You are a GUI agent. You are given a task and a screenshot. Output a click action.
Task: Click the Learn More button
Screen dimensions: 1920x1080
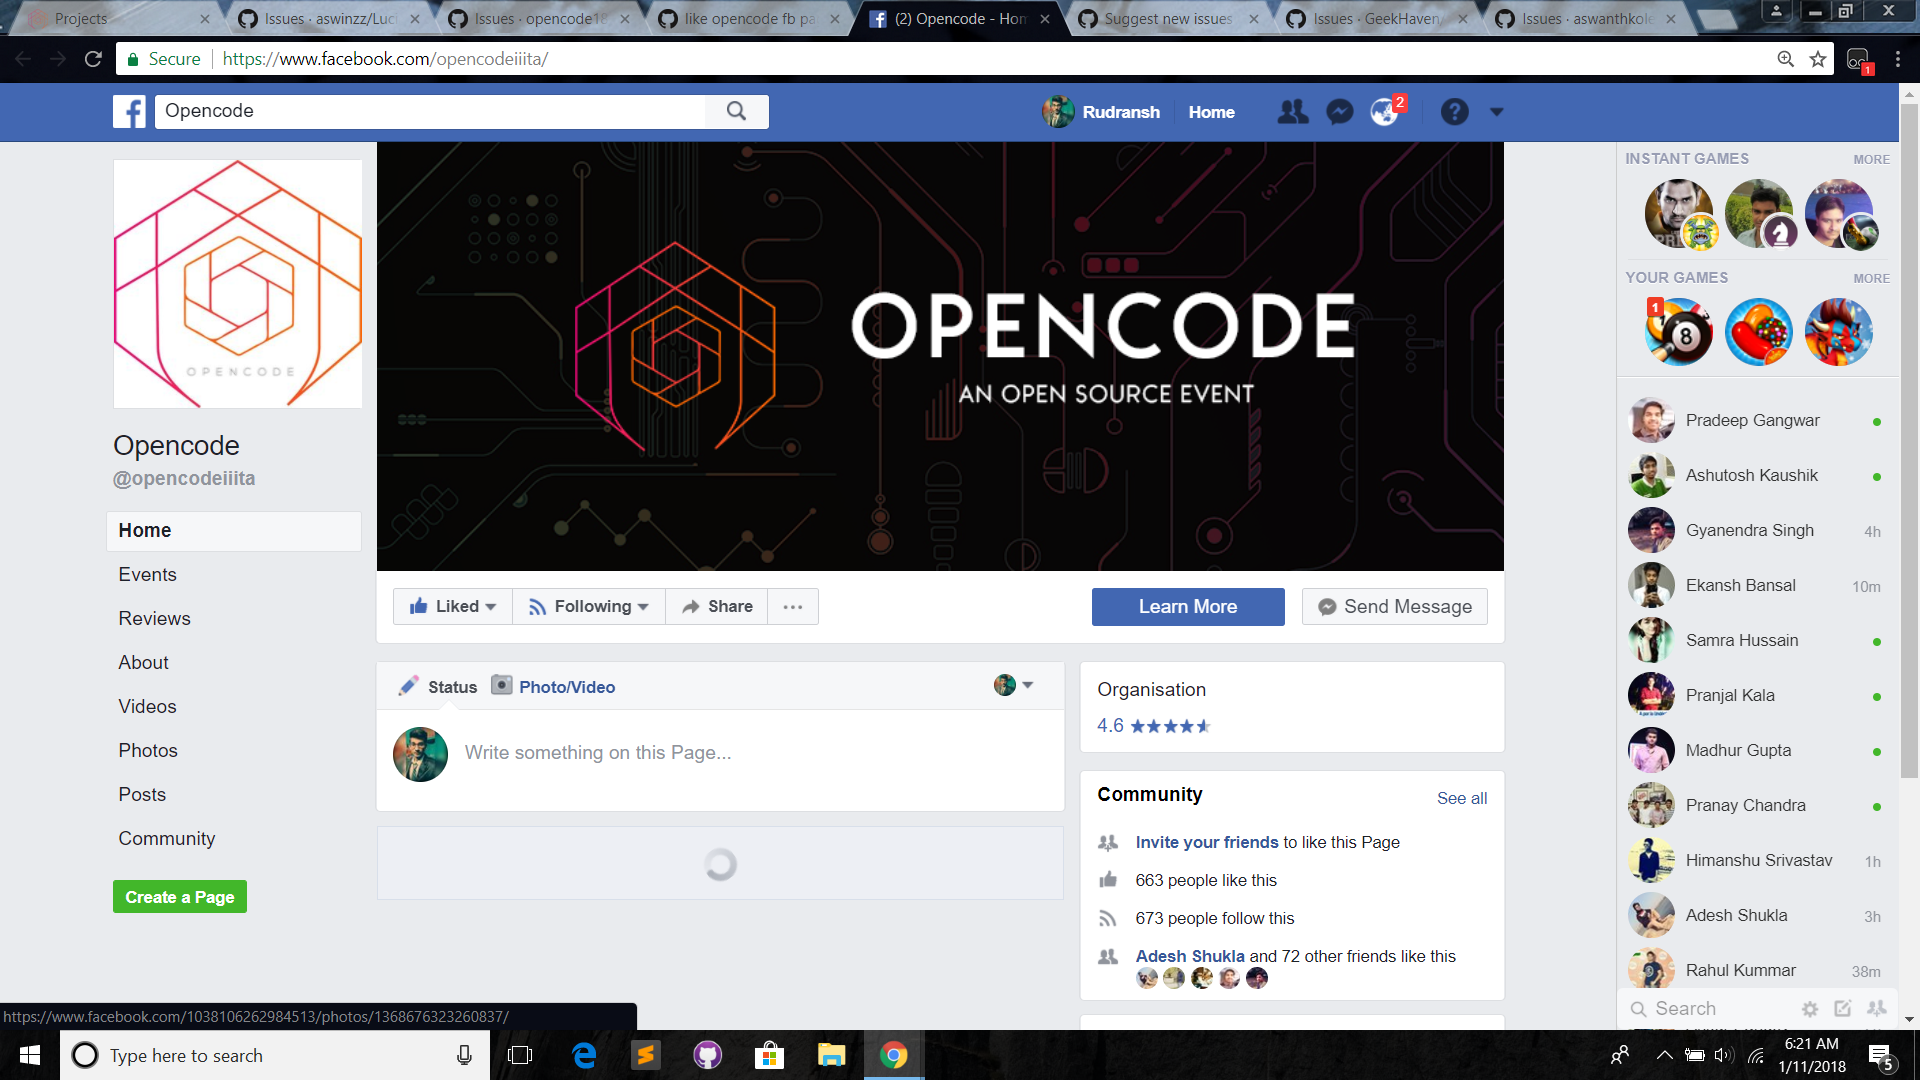1187,606
